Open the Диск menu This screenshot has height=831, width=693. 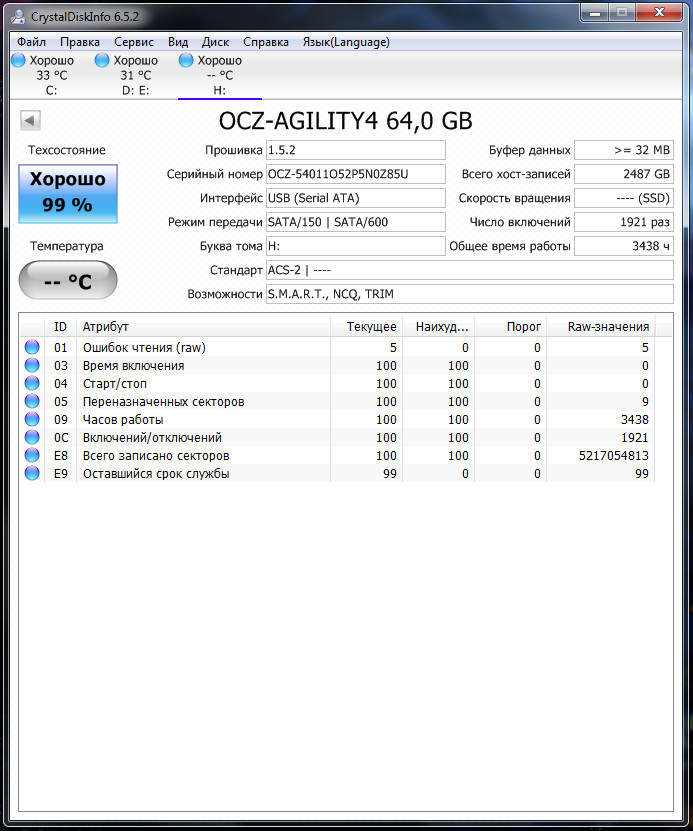tap(215, 42)
